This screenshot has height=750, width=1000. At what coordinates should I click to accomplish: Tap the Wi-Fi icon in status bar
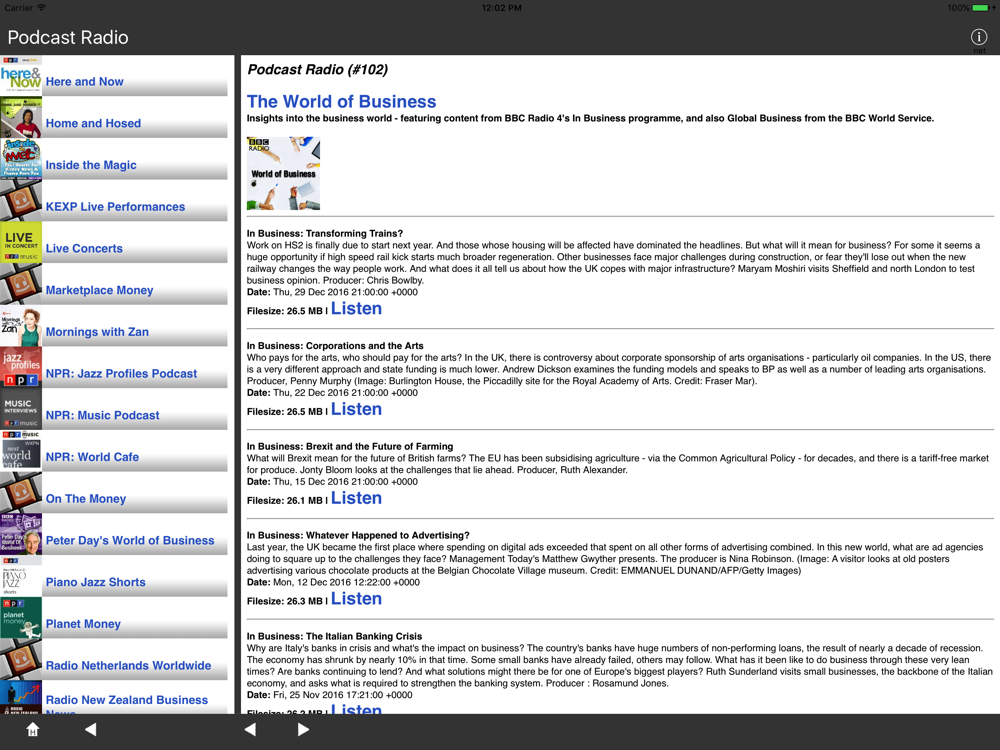tap(41, 8)
